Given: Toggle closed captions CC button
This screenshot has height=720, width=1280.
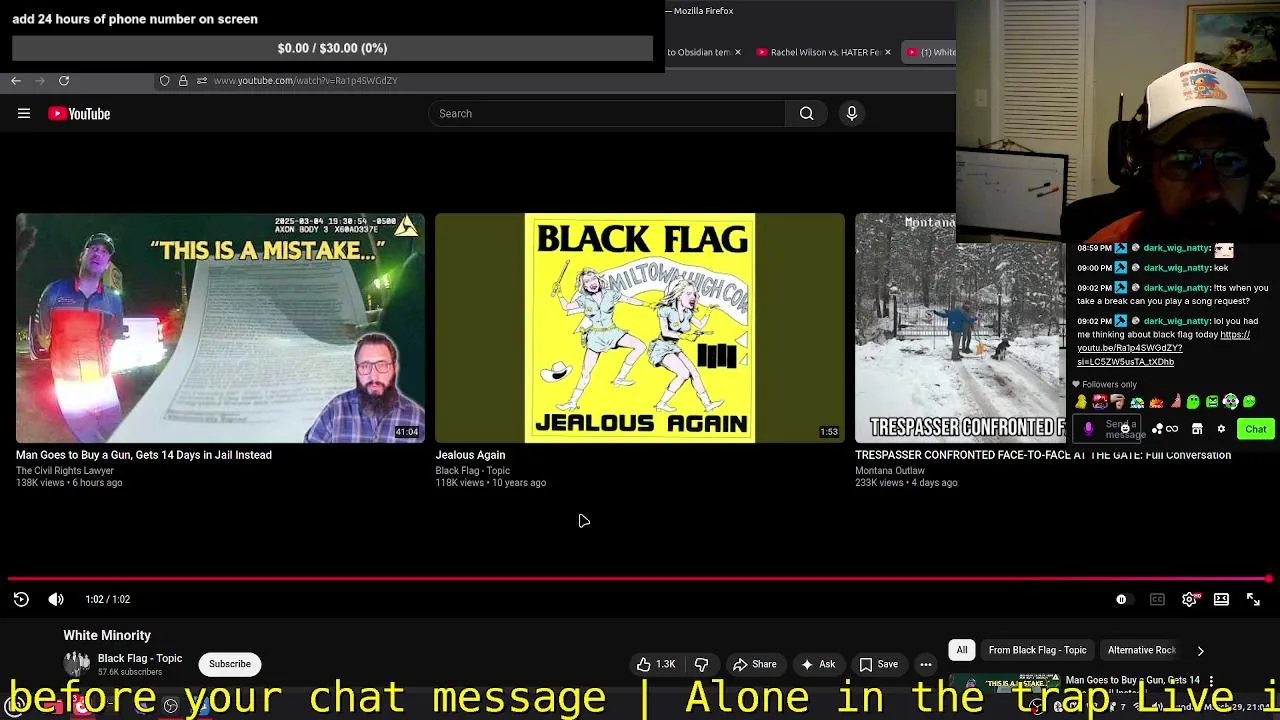Looking at the screenshot, I should pyautogui.click(x=1157, y=599).
